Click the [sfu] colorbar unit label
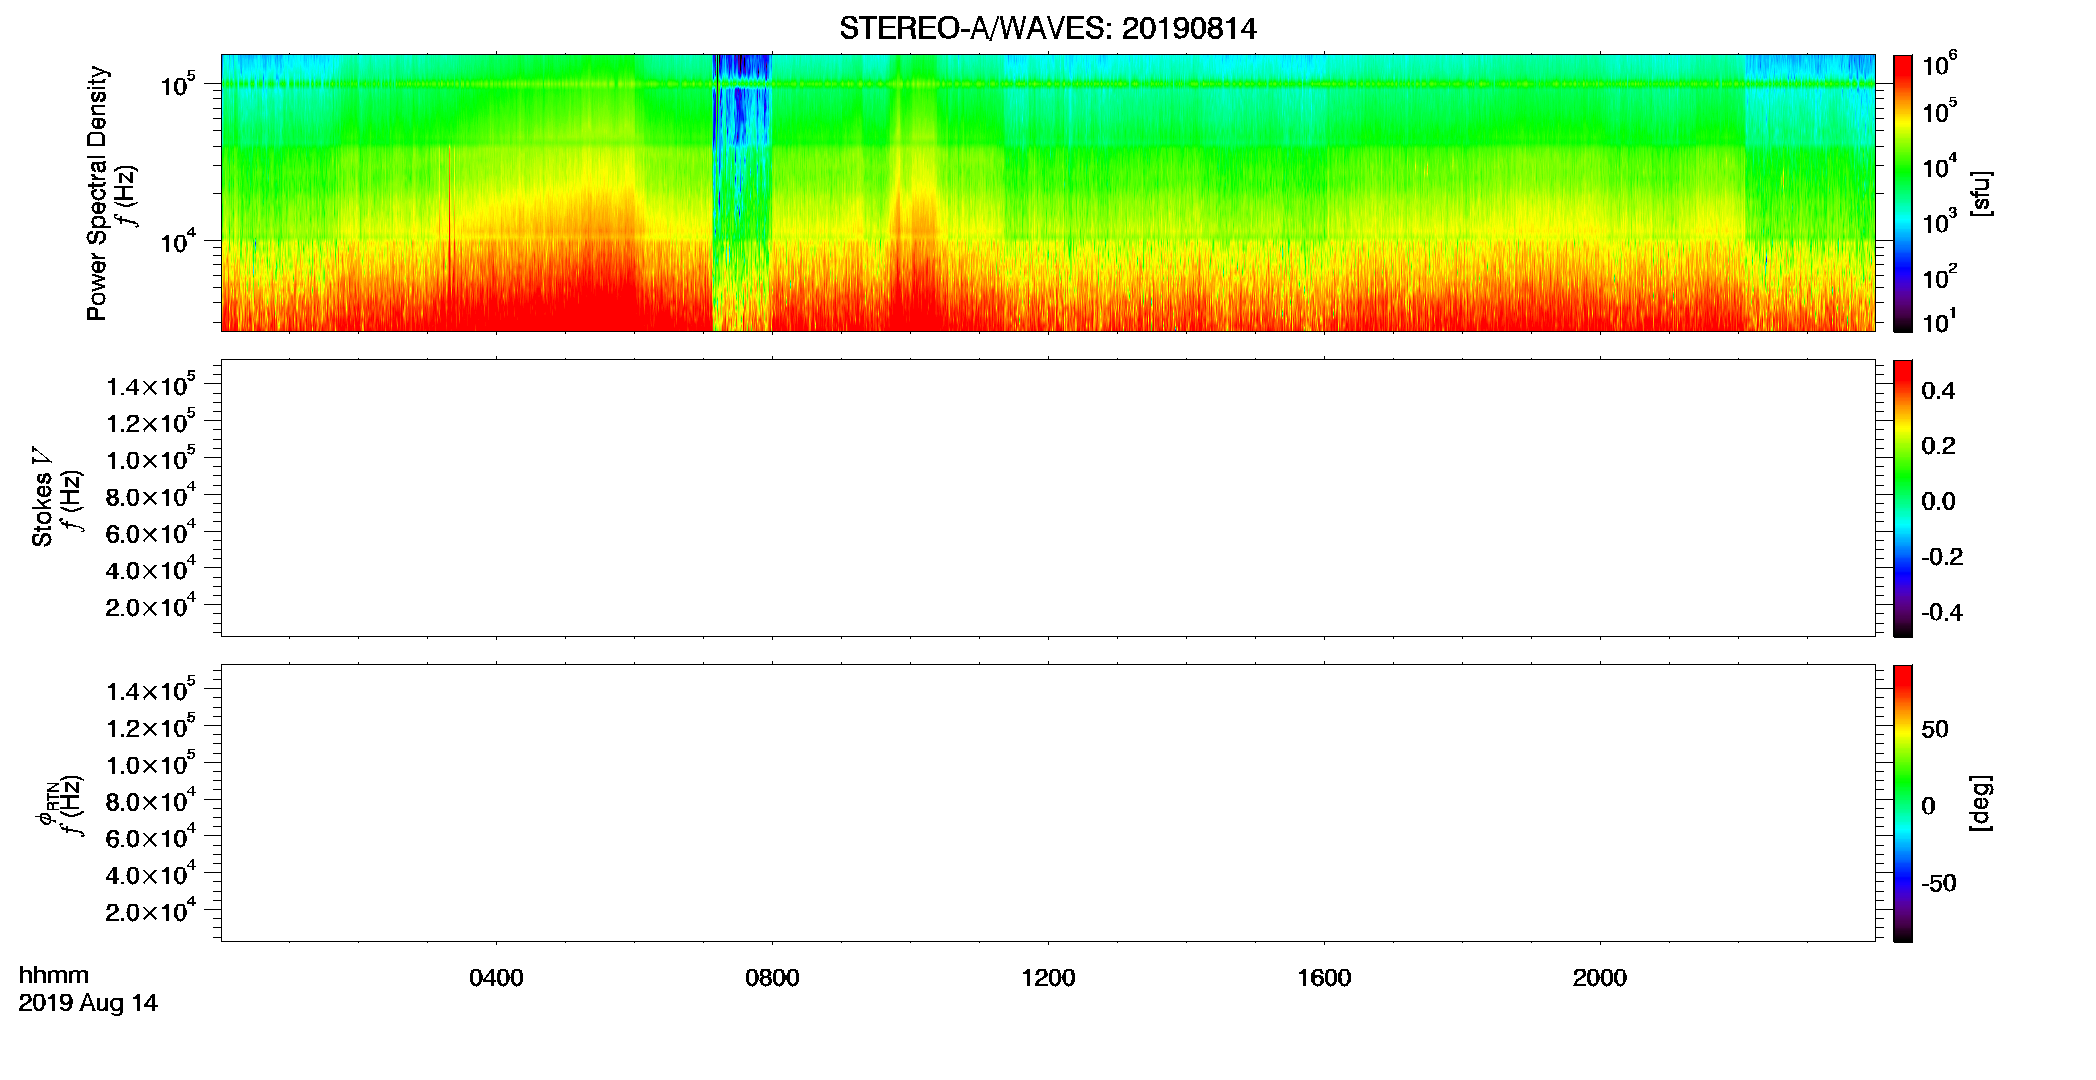 1980,193
